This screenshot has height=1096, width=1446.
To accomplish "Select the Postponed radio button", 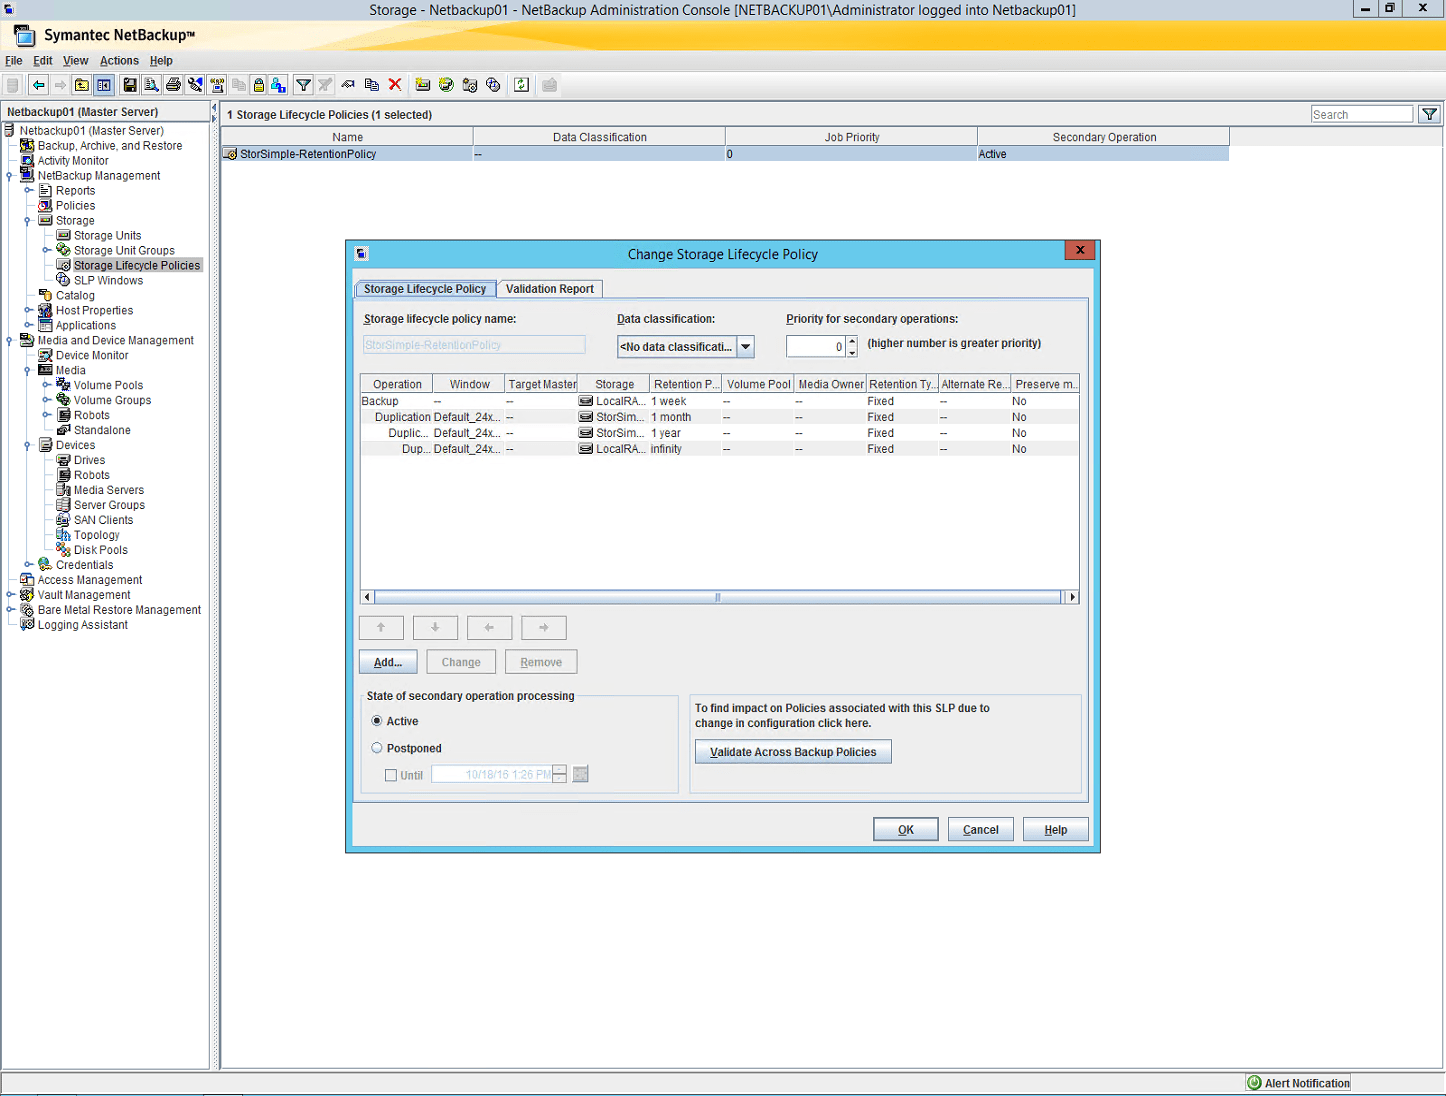I will pyautogui.click(x=377, y=747).
